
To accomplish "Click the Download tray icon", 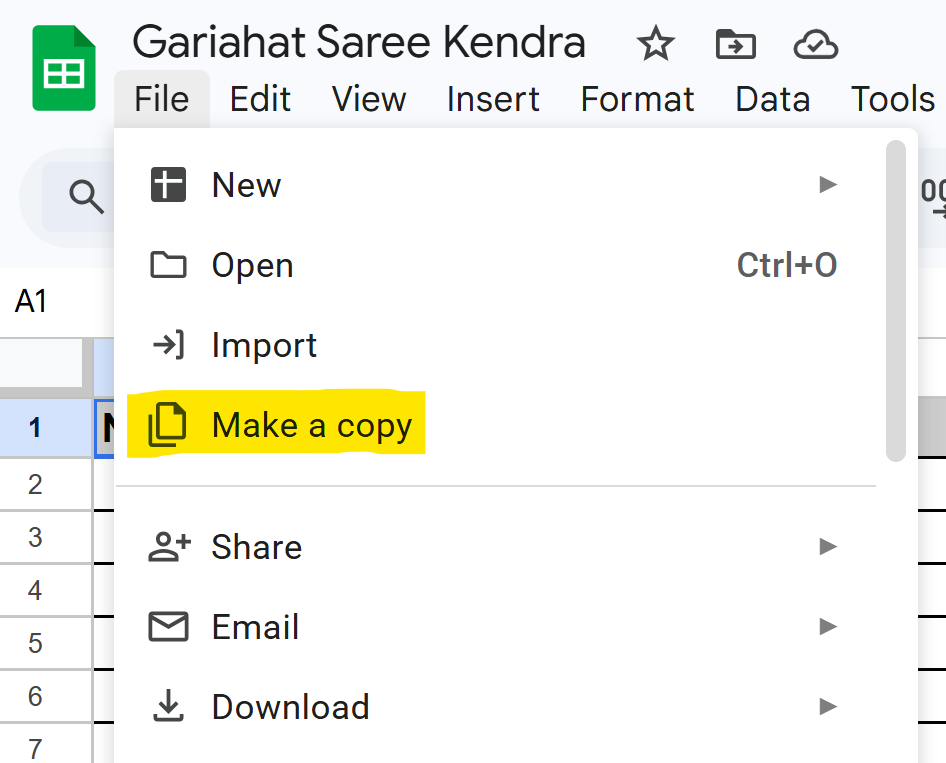I will (x=168, y=707).
